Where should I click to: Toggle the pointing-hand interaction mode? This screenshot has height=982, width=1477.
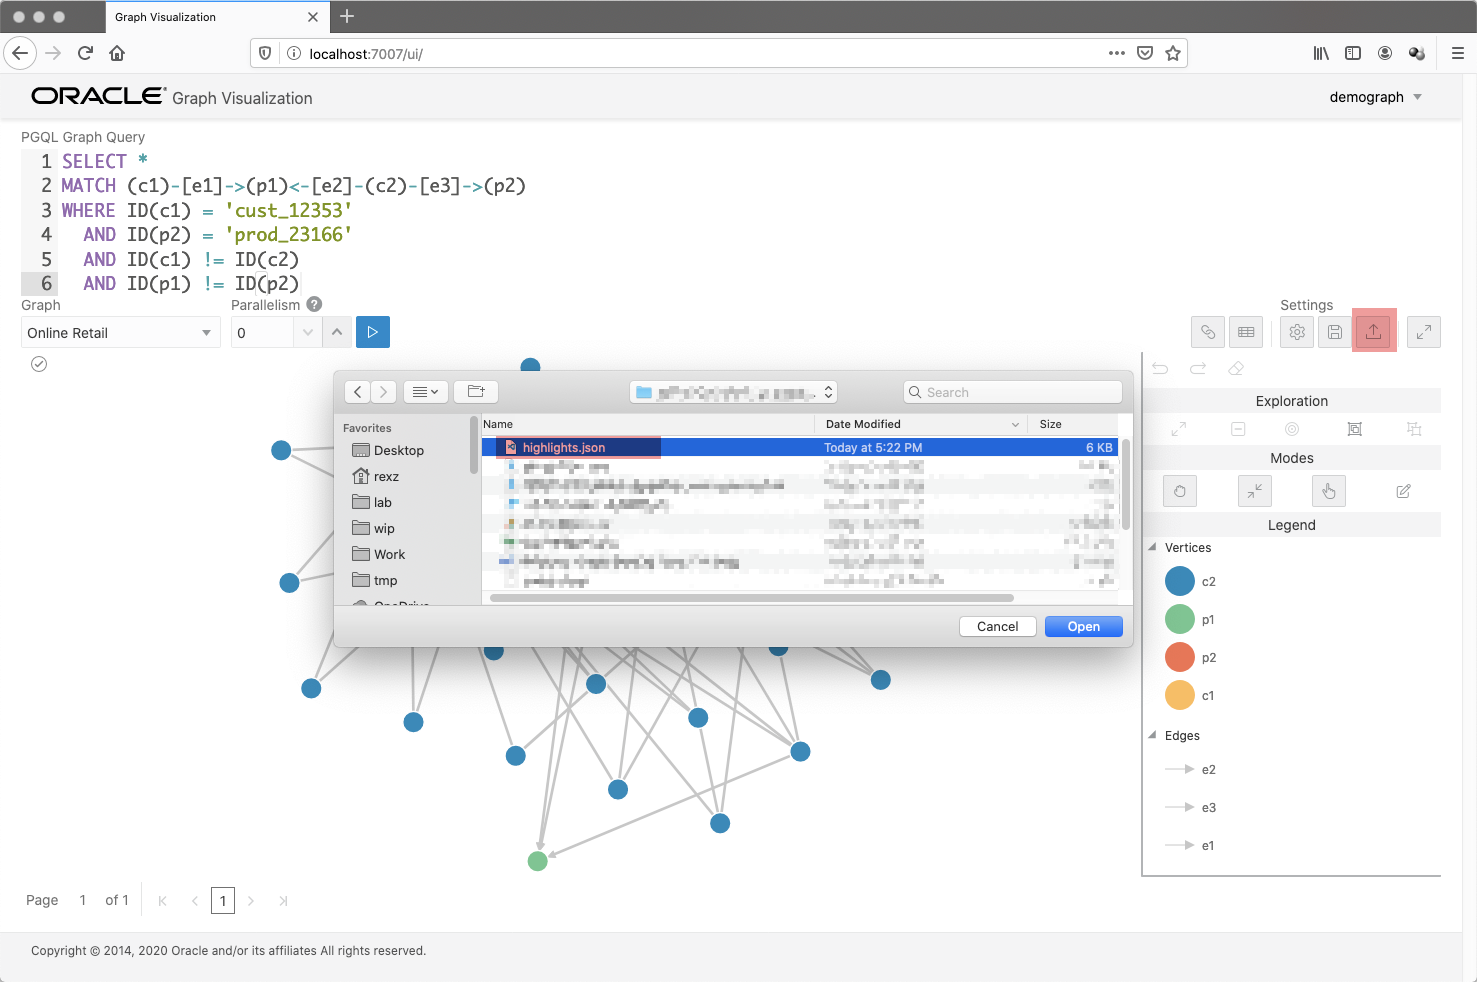[1329, 491]
